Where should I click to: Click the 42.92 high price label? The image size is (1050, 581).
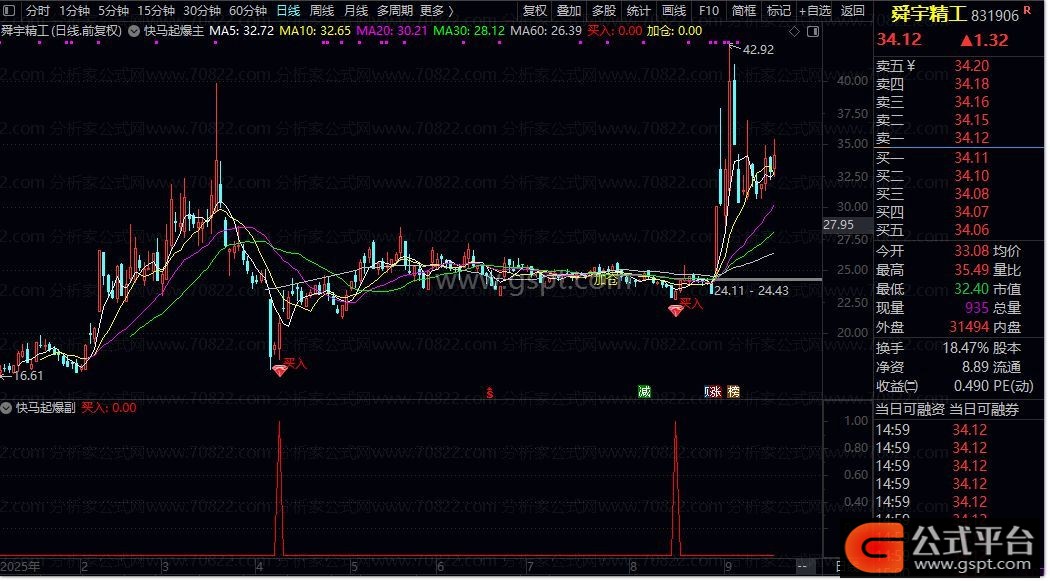[x=758, y=50]
